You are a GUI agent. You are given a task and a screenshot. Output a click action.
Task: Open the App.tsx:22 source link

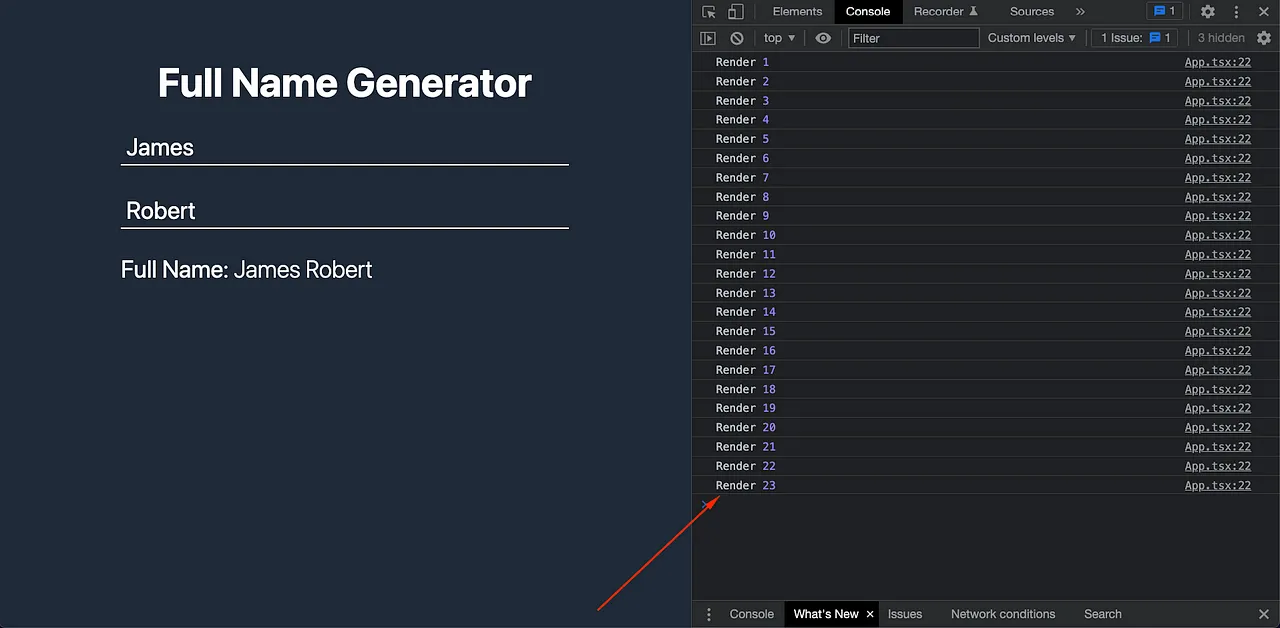click(x=1218, y=62)
